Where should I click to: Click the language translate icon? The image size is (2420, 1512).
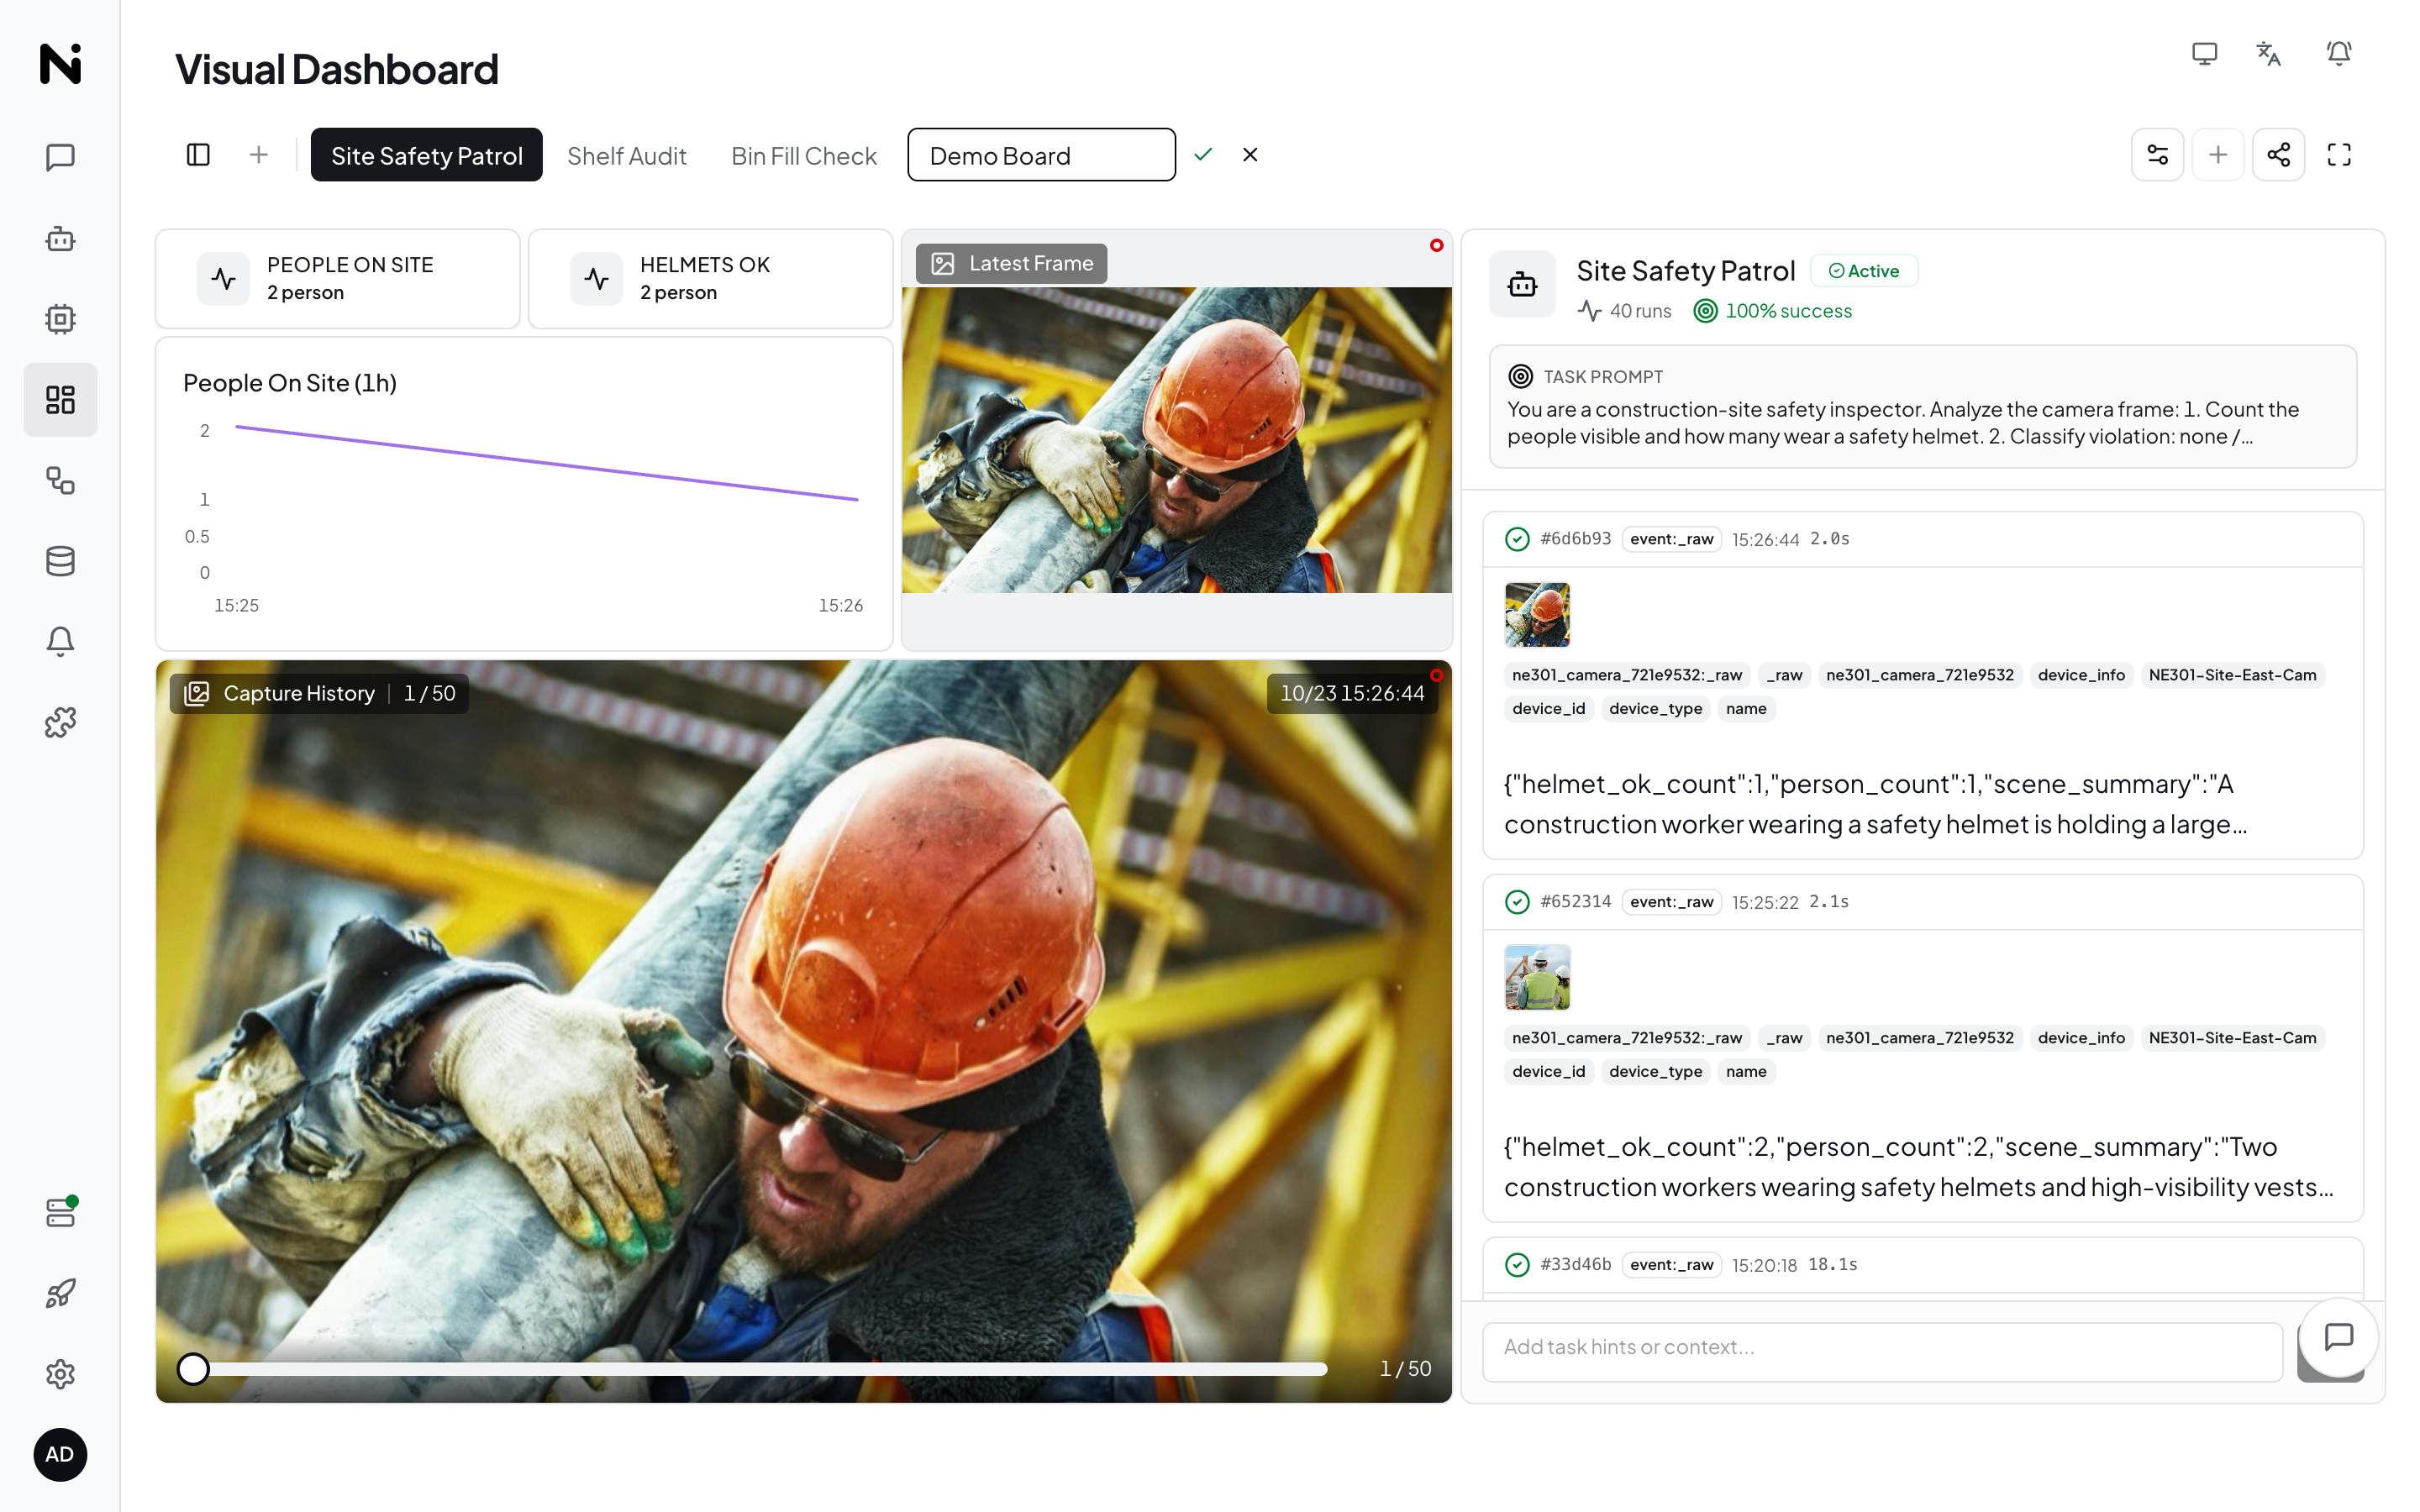point(2269,53)
